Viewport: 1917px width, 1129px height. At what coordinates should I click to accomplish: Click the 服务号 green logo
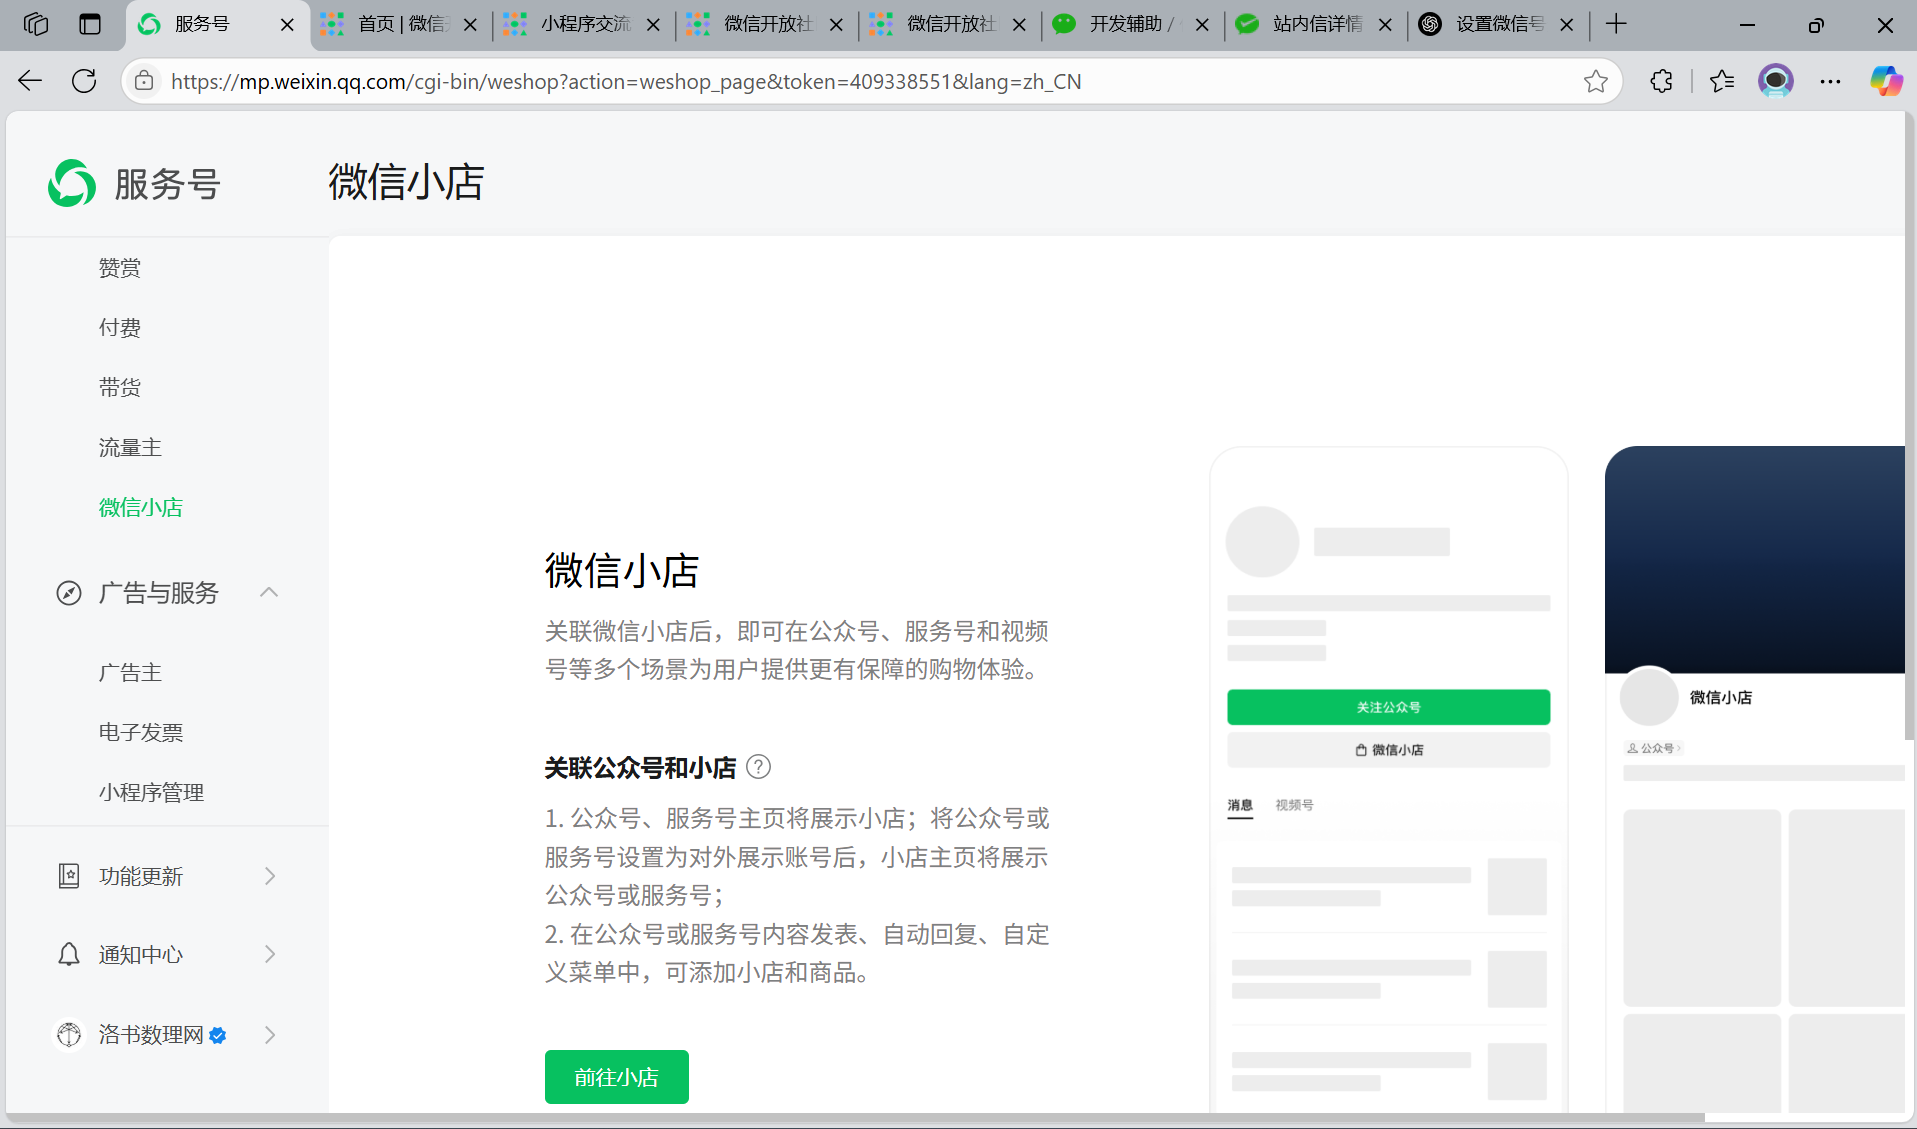(x=72, y=183)
